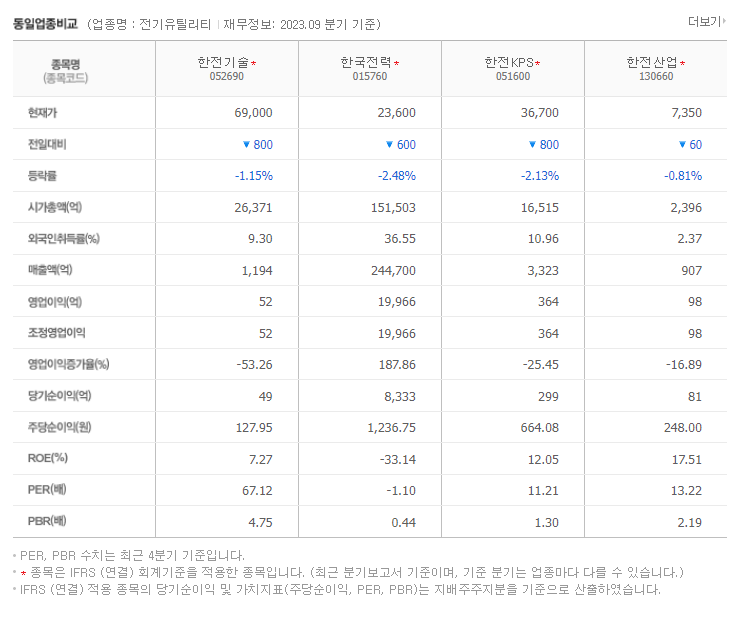738x630 pixels.
Task: Open the 한전KPS 051600 stock link
Action: (513, 69)
